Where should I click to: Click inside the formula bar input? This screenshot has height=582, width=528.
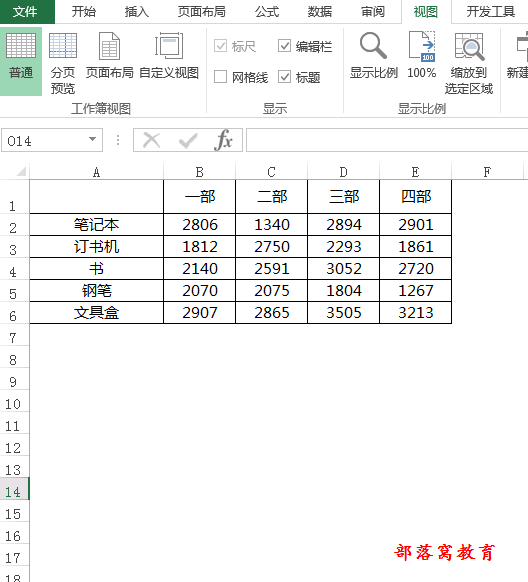coord(387,140)
